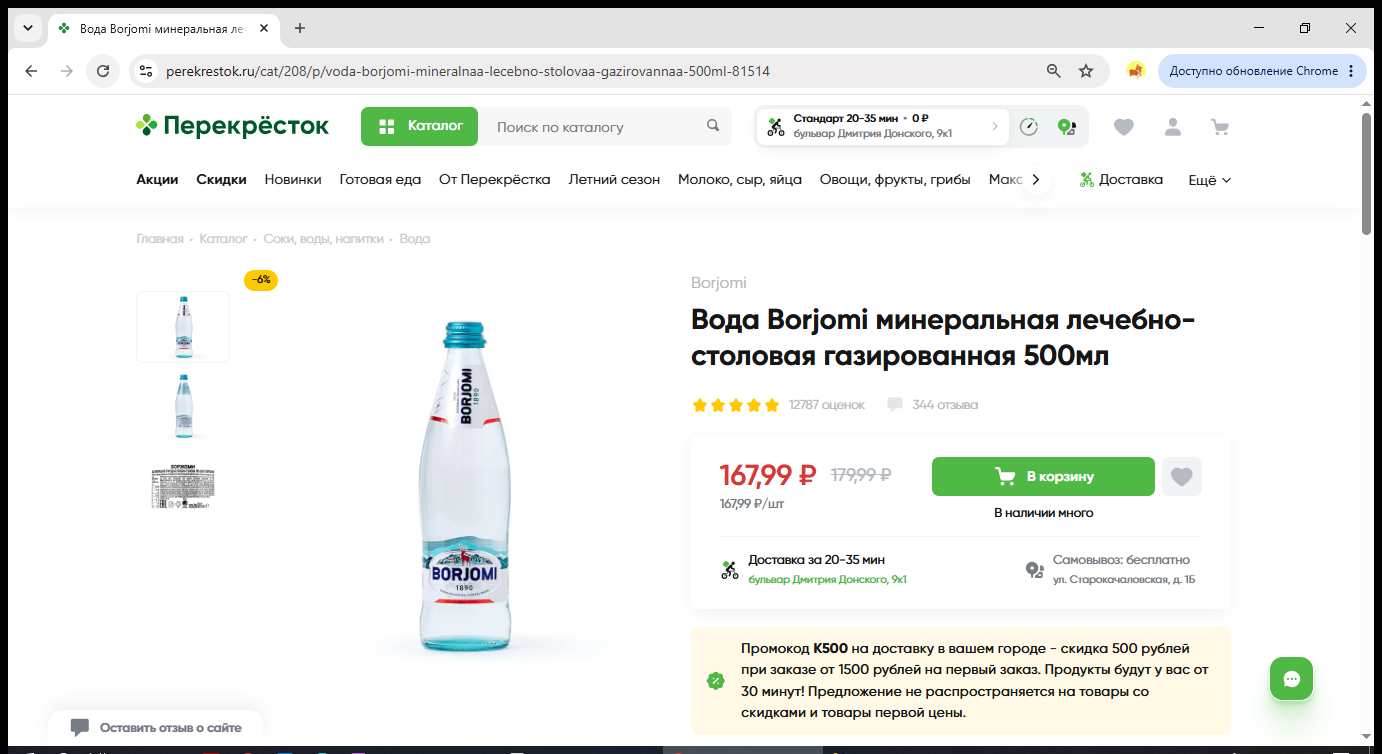Open the shopping cart icon in header
Viewport: 1382px width, 754px height.
click(1219, 127)
